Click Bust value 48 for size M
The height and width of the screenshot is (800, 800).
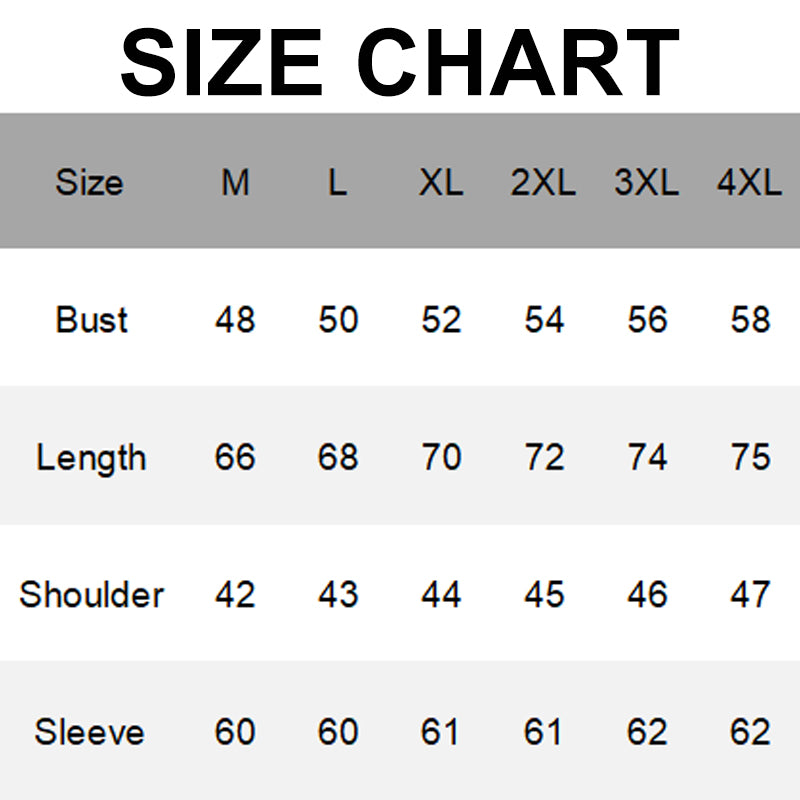coord(235,320)
